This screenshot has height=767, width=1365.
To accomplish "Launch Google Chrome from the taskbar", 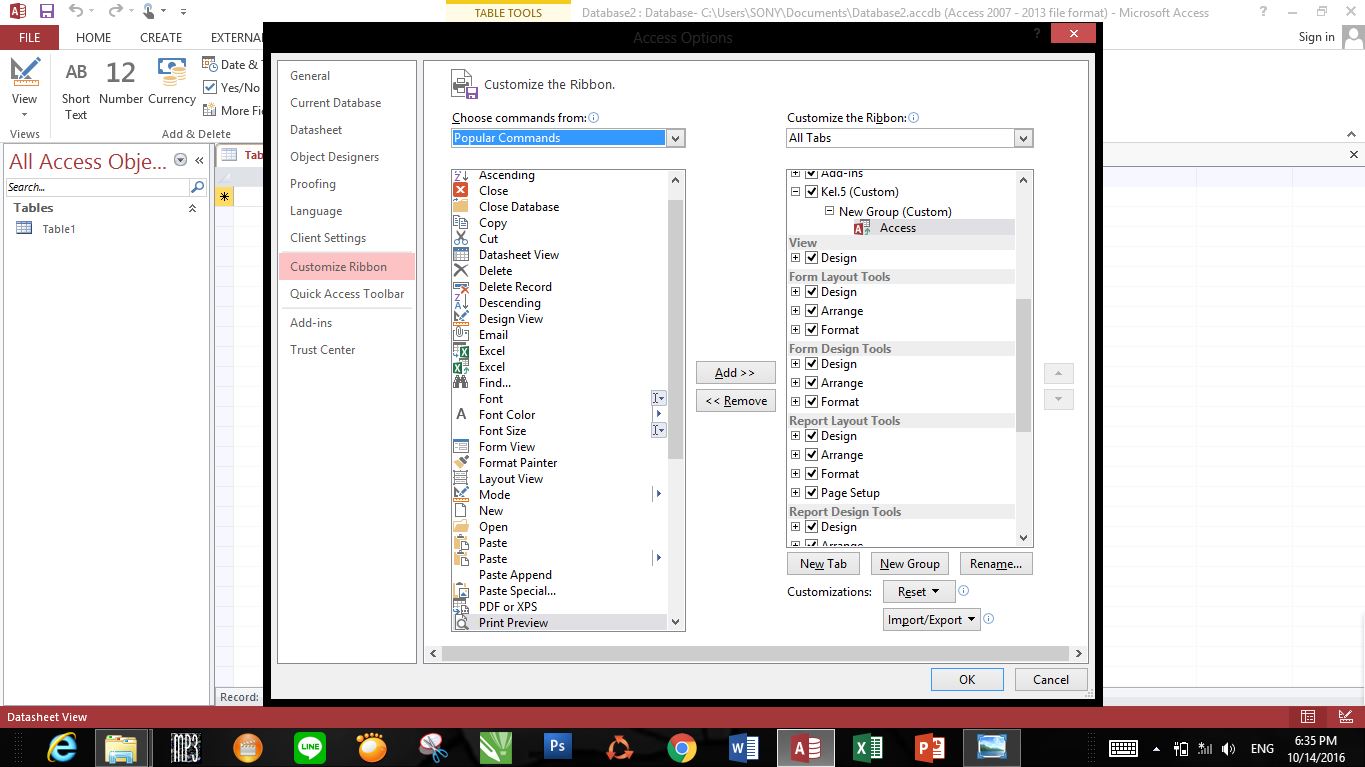I will tap(682, 747).
